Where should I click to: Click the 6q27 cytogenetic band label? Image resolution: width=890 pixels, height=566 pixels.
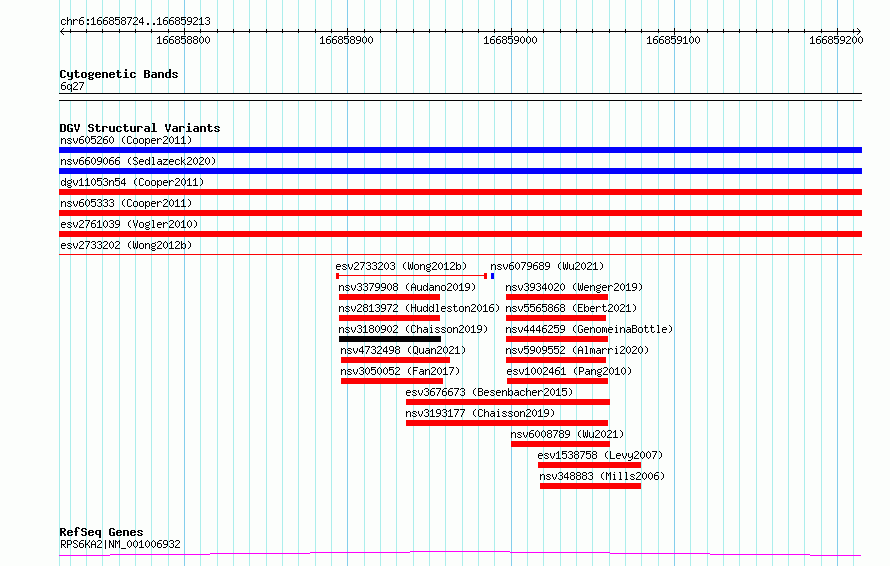pos(72,86)
